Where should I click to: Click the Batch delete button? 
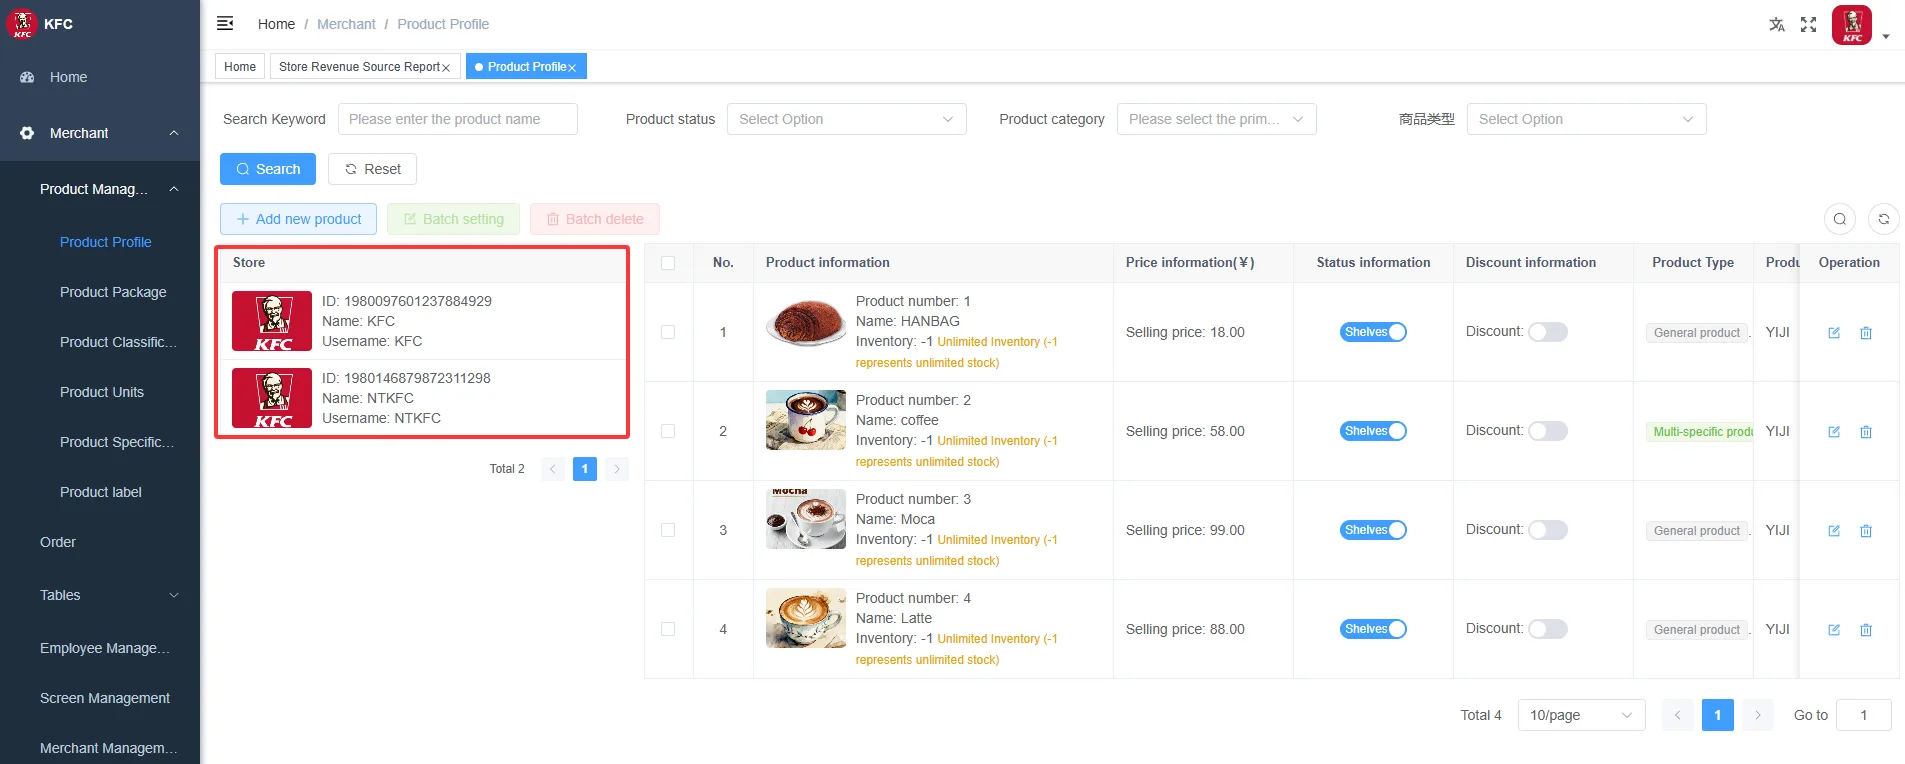595,219
